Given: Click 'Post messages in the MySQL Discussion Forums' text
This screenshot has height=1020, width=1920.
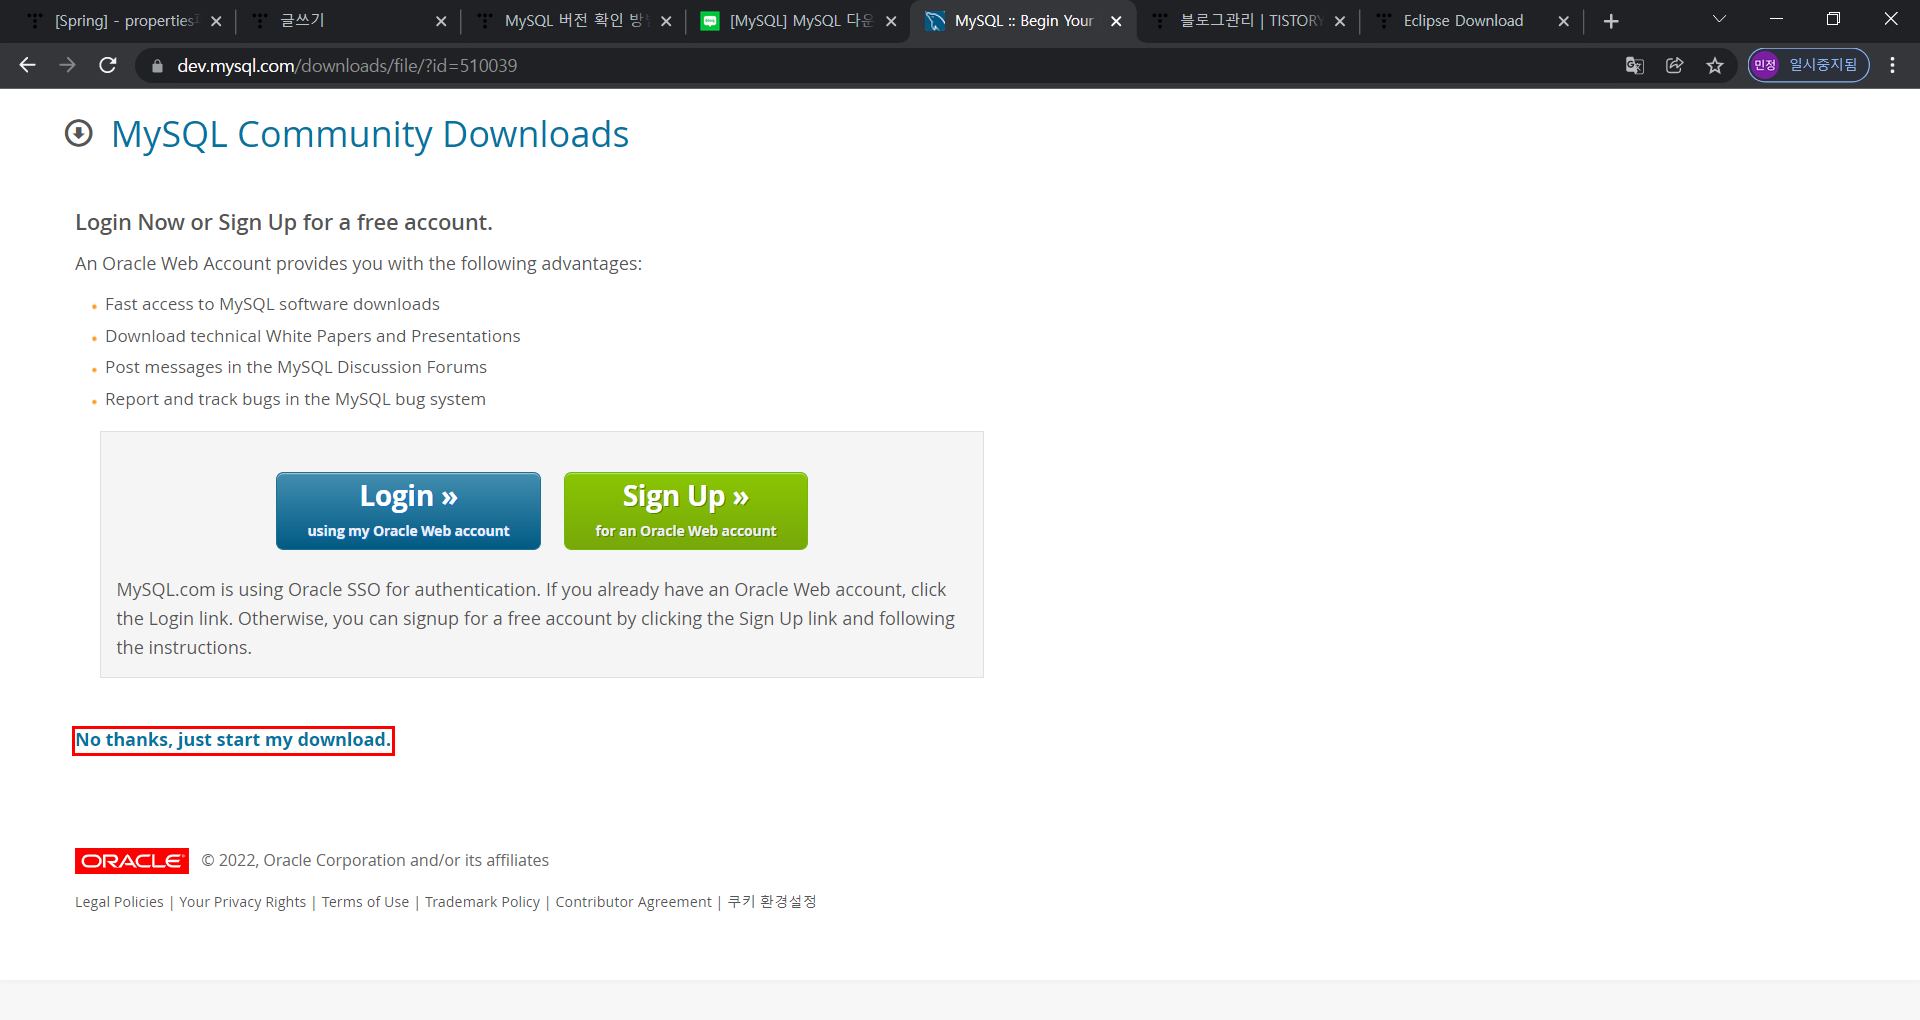Looking at the screenshot, I should click(296, 367).
